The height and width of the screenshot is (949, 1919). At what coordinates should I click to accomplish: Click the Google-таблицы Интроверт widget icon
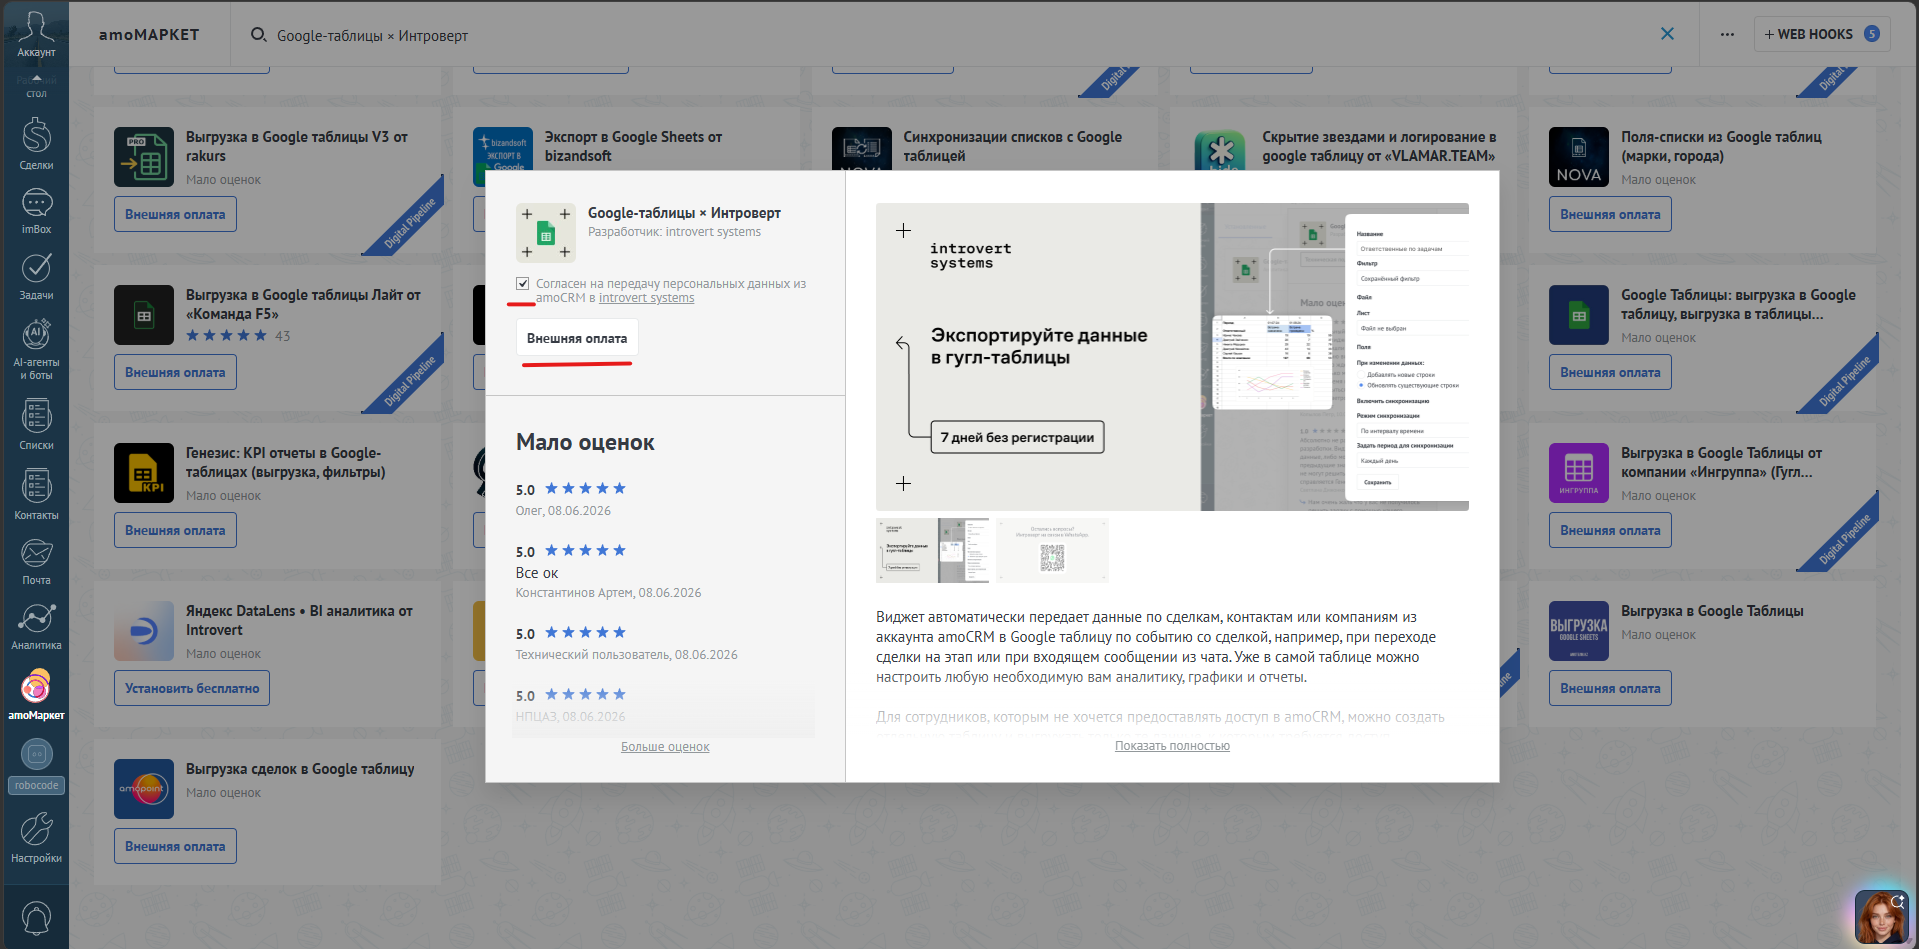point(546,232)
